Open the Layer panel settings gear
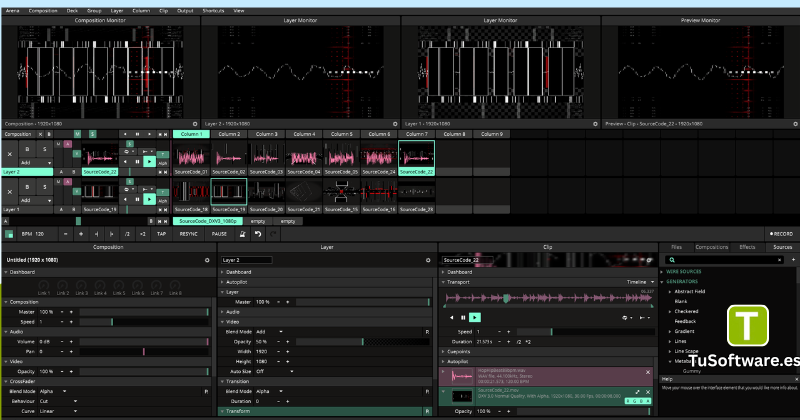The width and height of the screenshot is (800, 420). click(428, 260)
